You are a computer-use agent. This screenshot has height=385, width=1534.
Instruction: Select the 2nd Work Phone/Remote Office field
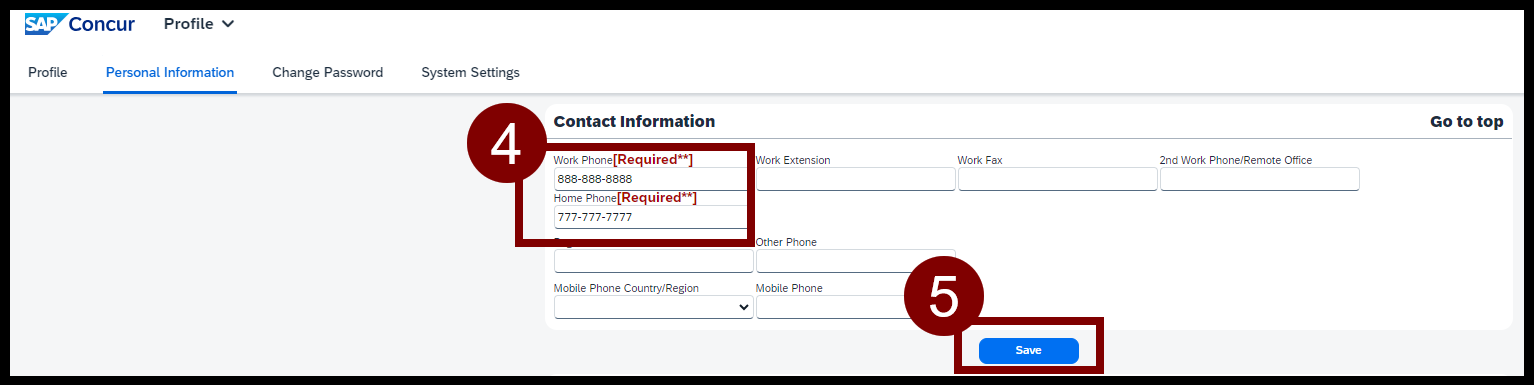tap(1260, 179)
